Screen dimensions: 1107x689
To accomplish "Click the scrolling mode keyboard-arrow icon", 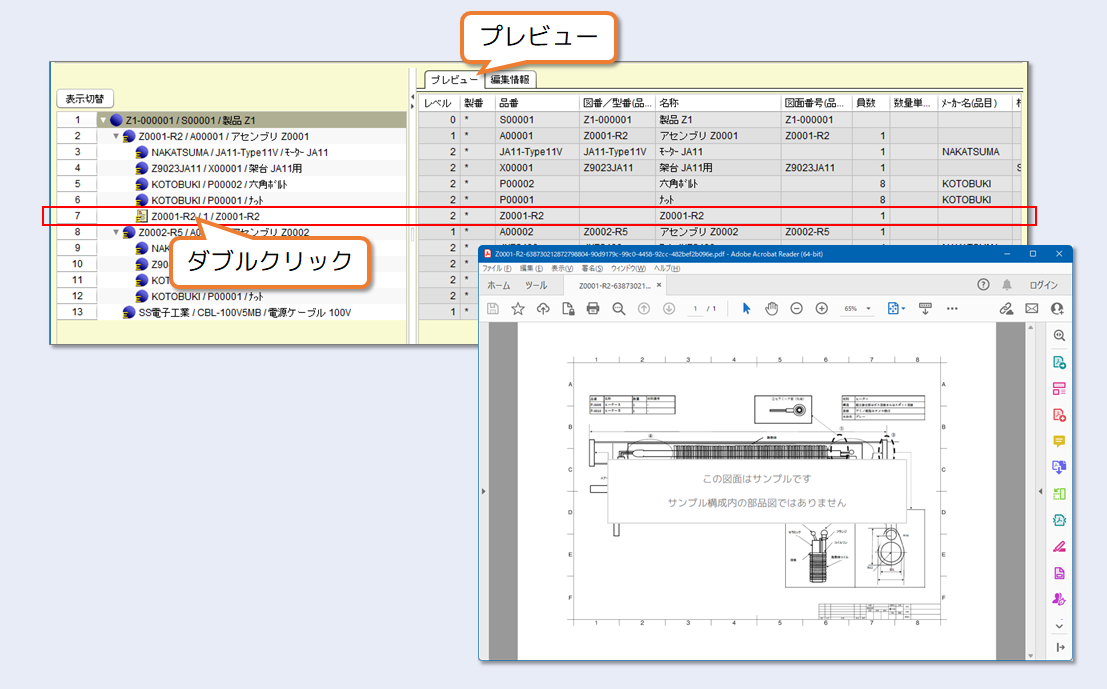I will pos(925,308).
